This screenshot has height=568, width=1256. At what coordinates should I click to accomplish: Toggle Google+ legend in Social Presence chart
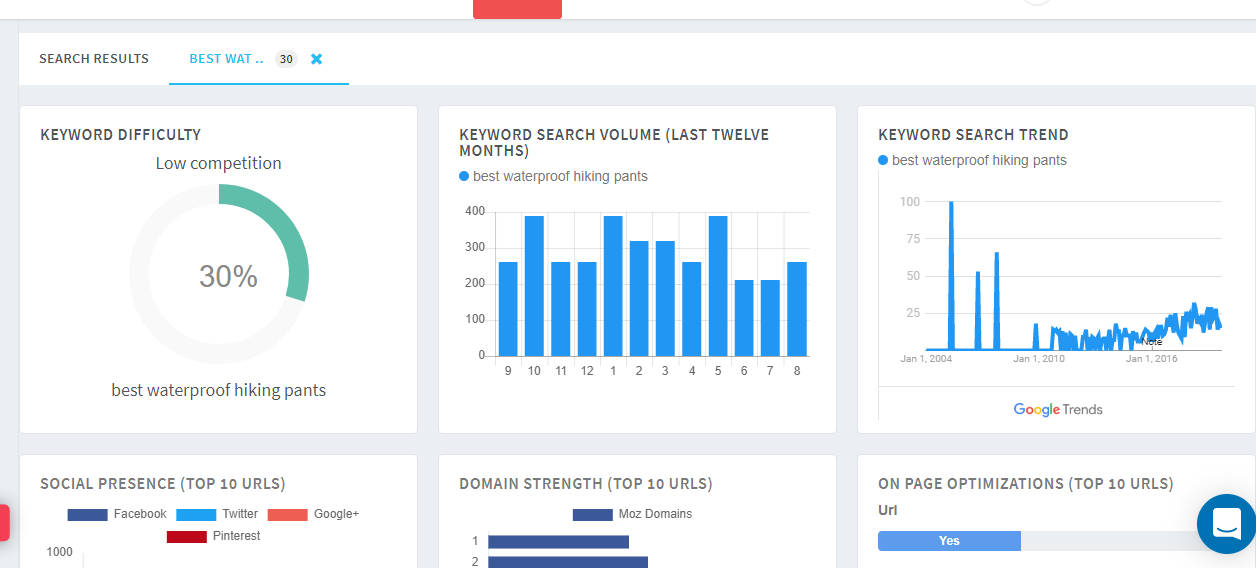[x=313, y=514]
